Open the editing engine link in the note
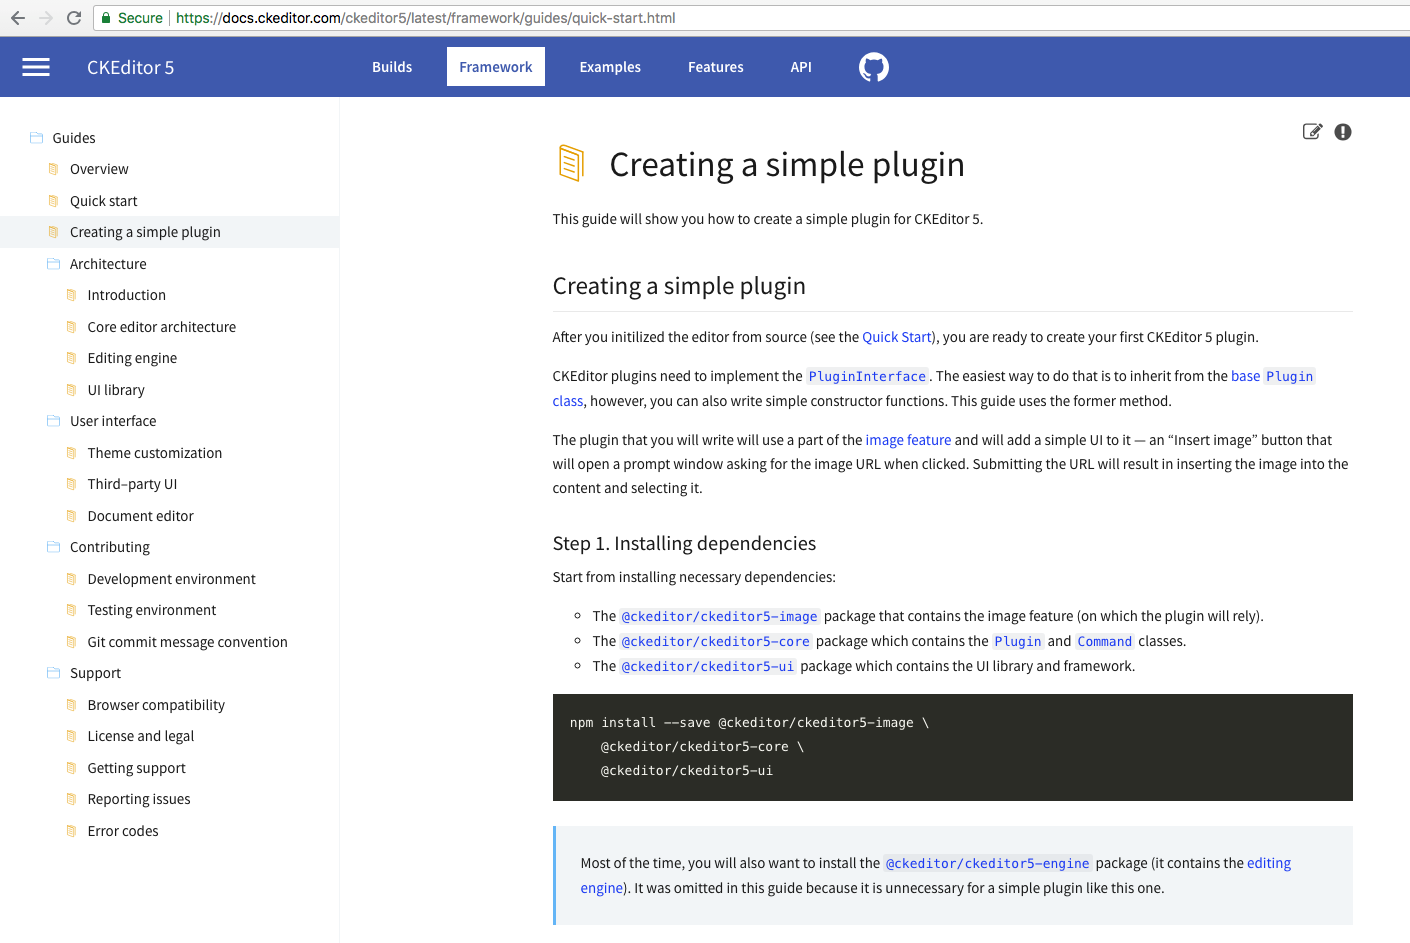Image resolution: width=1410 pixels, height=943 pixels. [x=1269, y=863]
